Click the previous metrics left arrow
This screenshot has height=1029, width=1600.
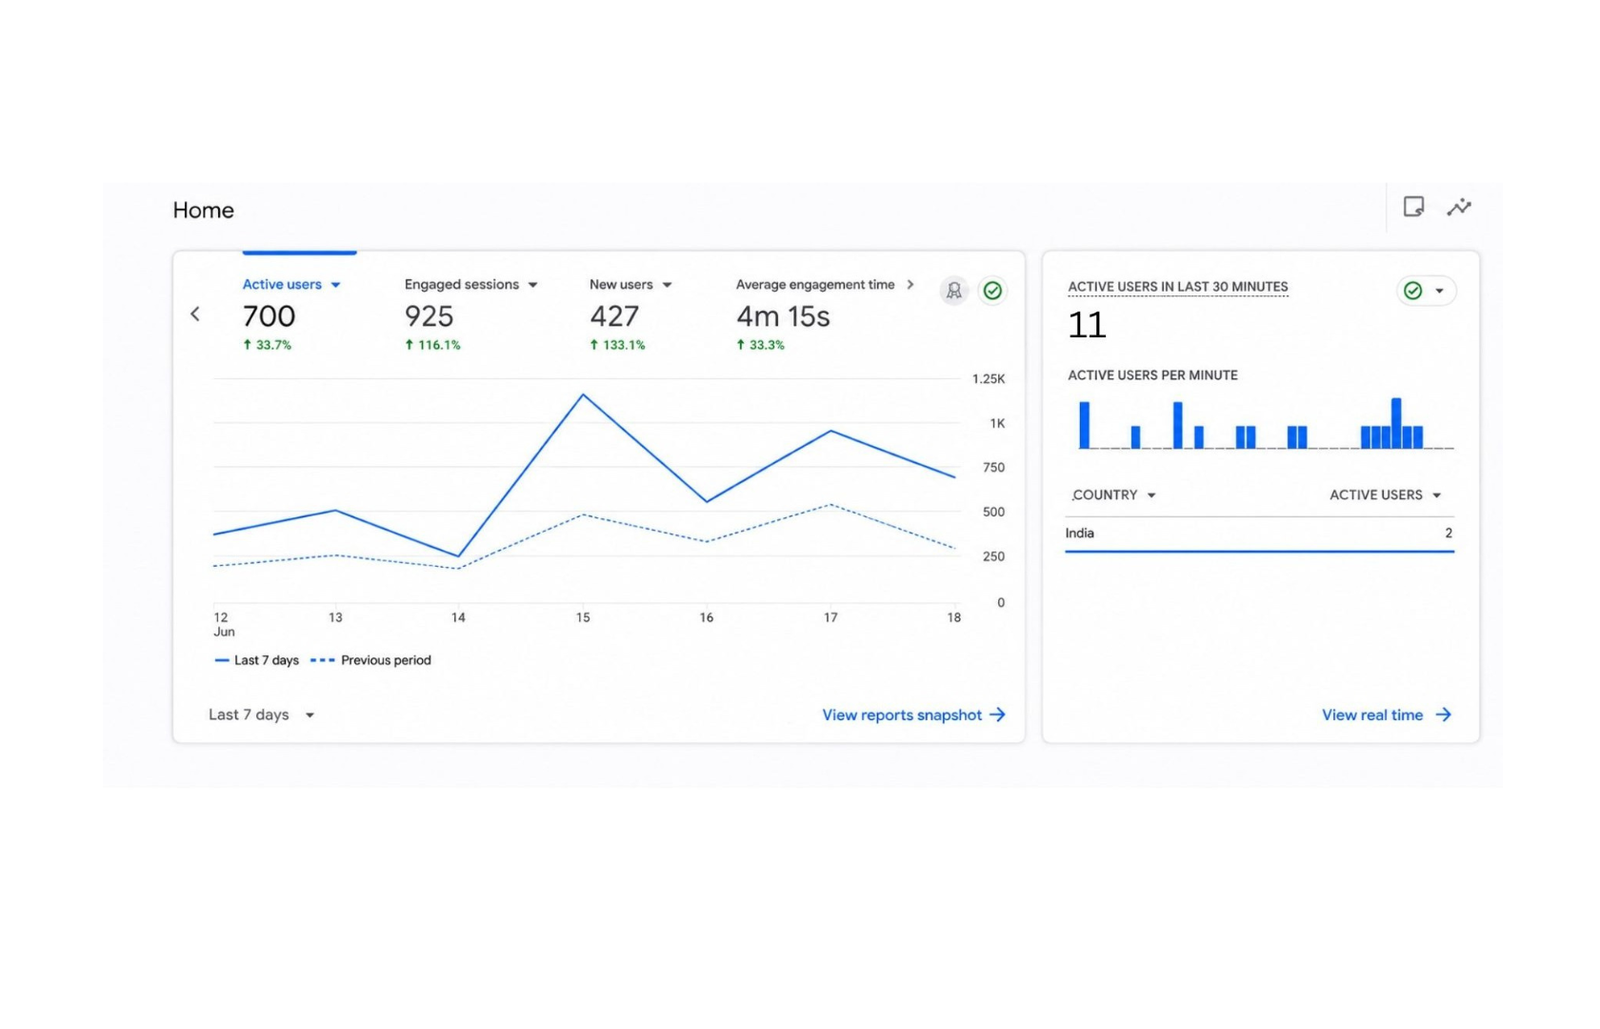[x=195, y=314]
